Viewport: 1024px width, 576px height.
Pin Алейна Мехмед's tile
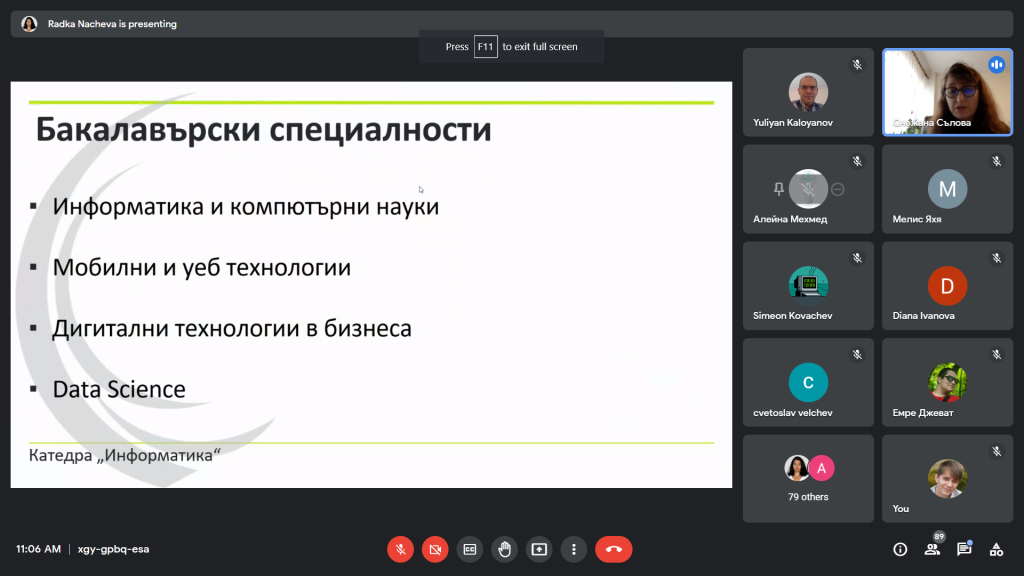point(778,189)
